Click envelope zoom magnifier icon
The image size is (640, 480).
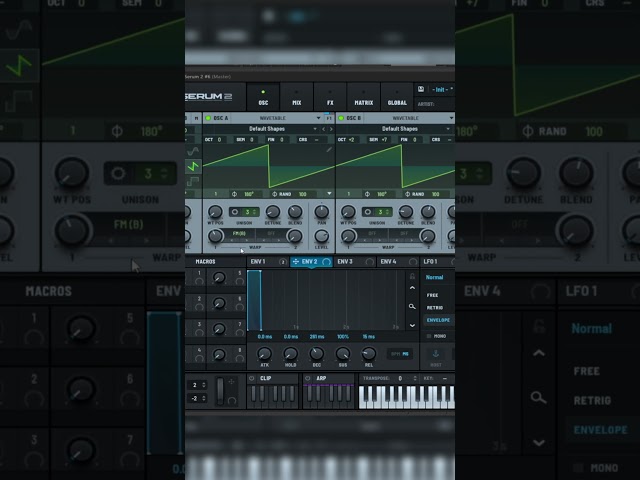pyautogui.click(x=412, y=307)
